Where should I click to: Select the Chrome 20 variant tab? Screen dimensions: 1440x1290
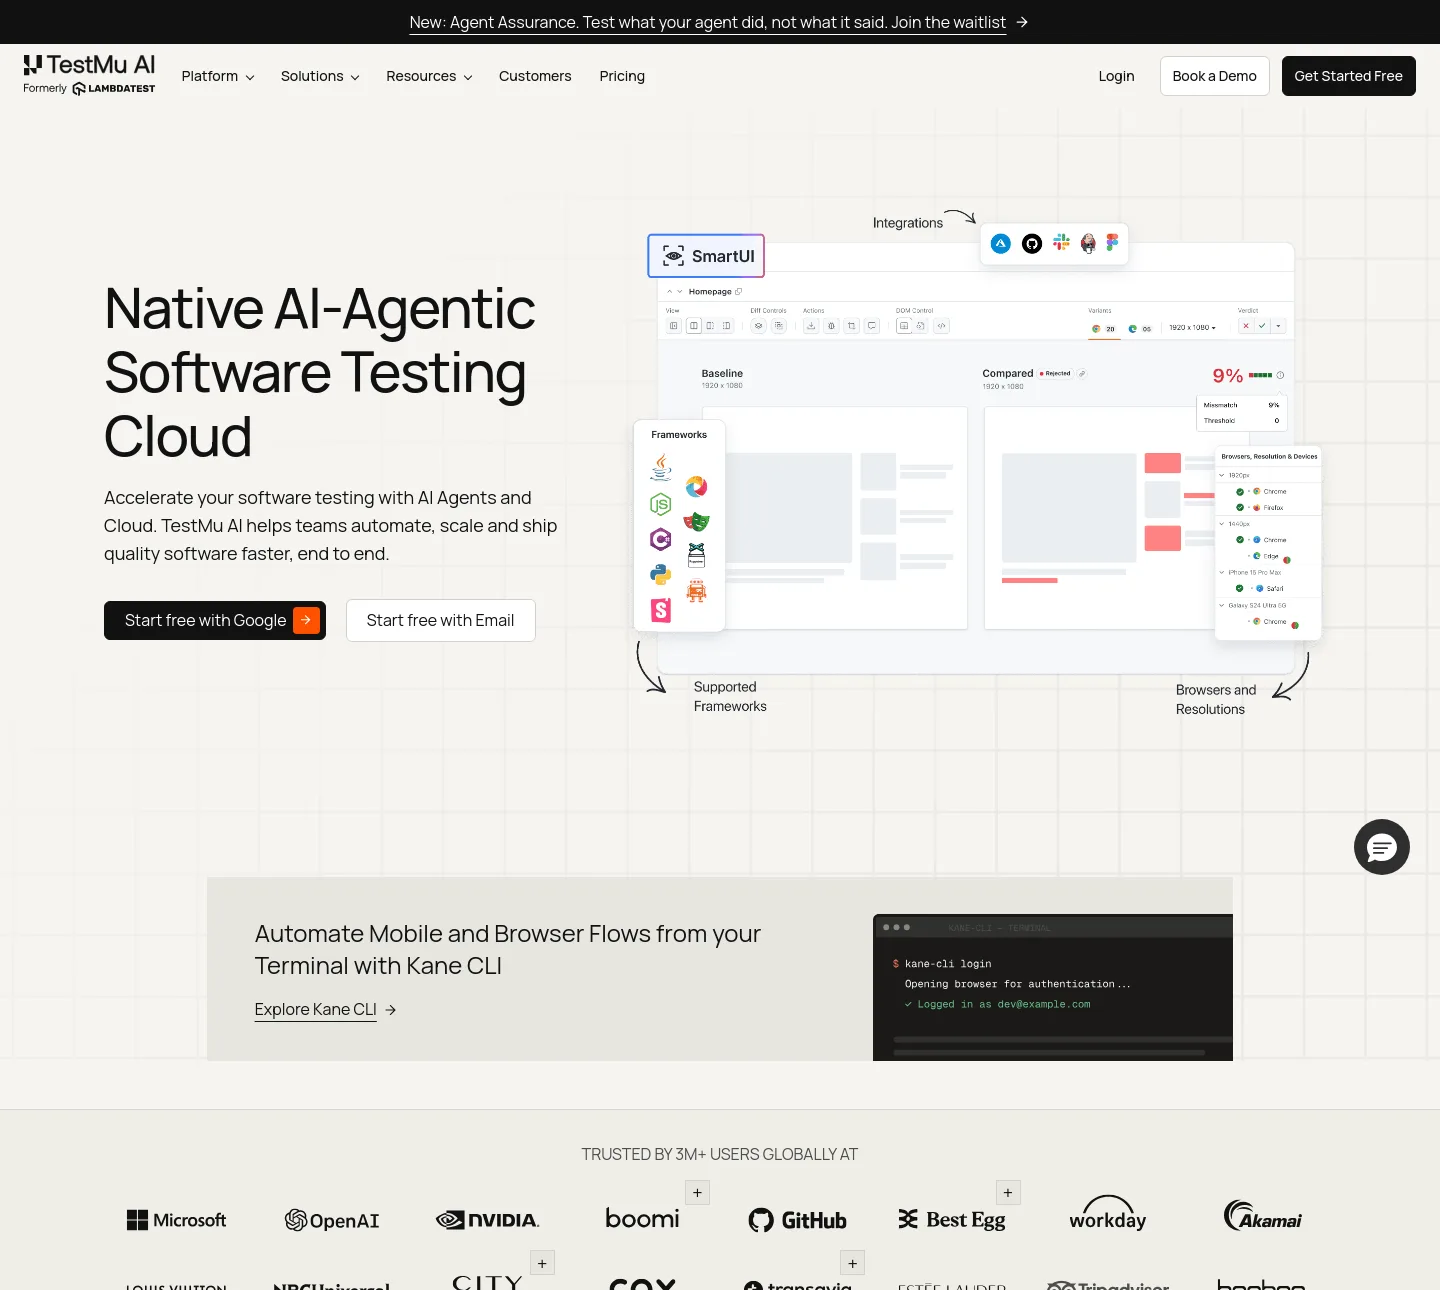tap(1104, 329)
